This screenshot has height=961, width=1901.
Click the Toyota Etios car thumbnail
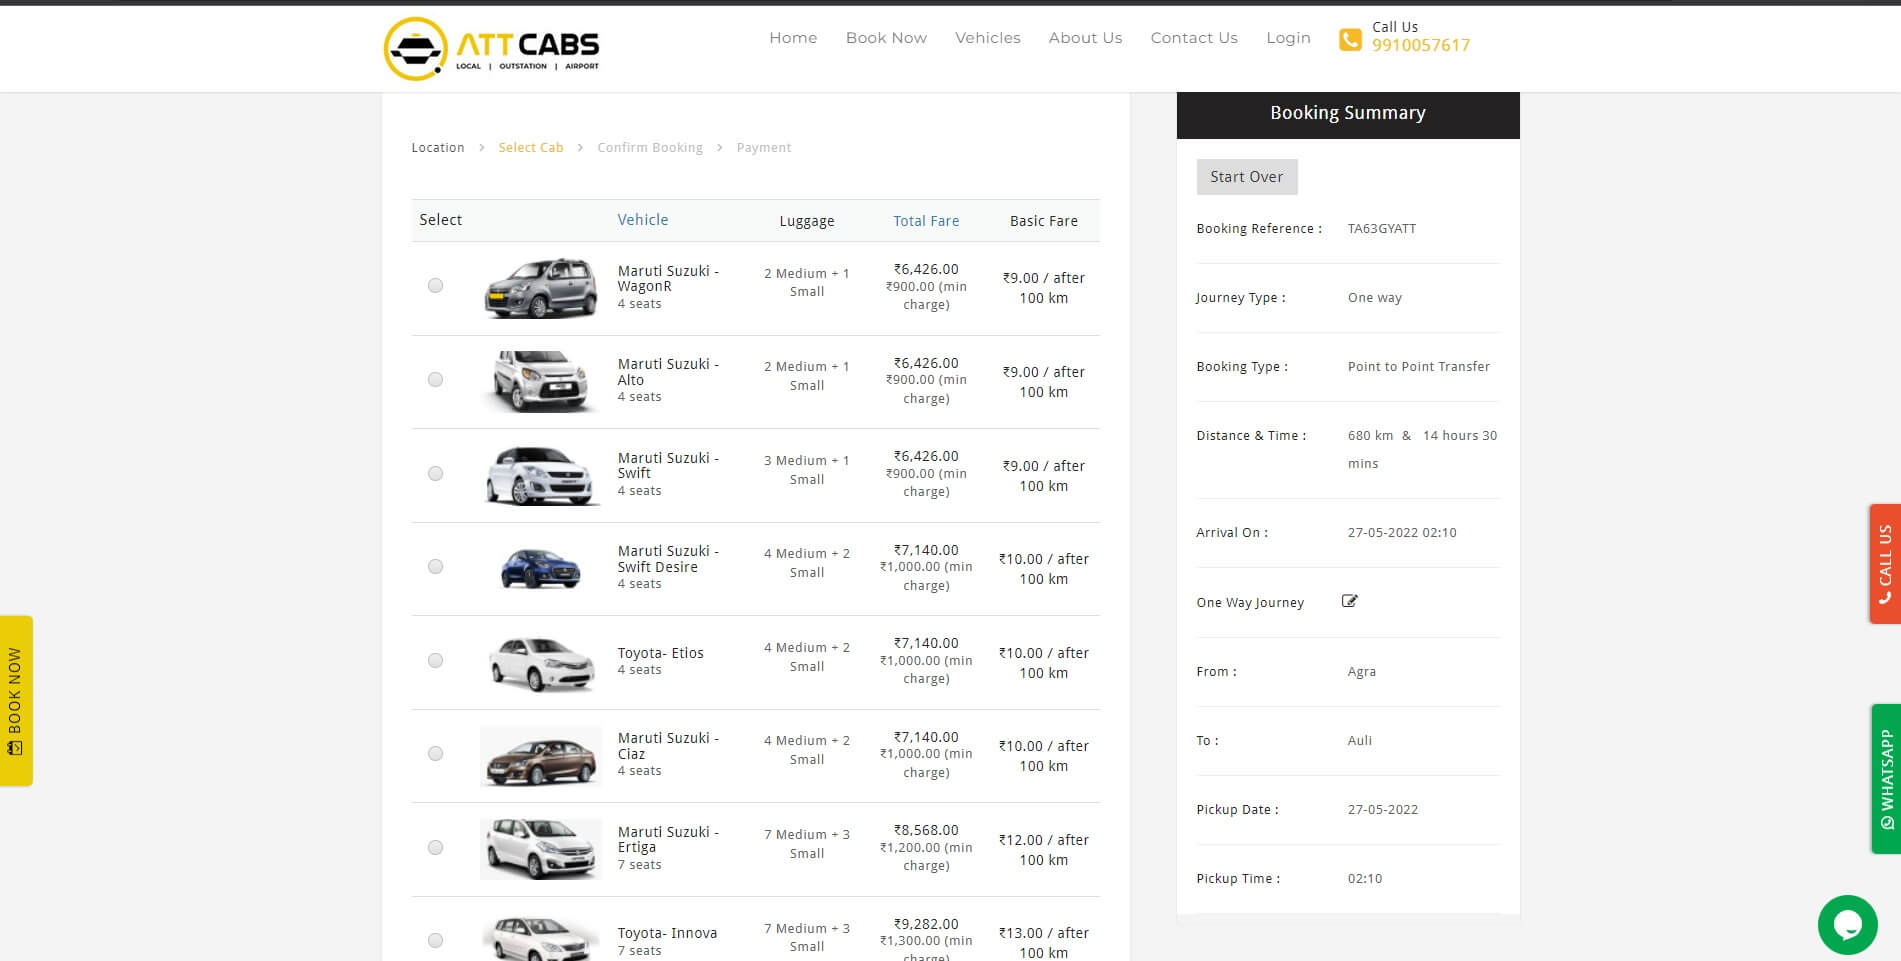[x=541, y=662]
